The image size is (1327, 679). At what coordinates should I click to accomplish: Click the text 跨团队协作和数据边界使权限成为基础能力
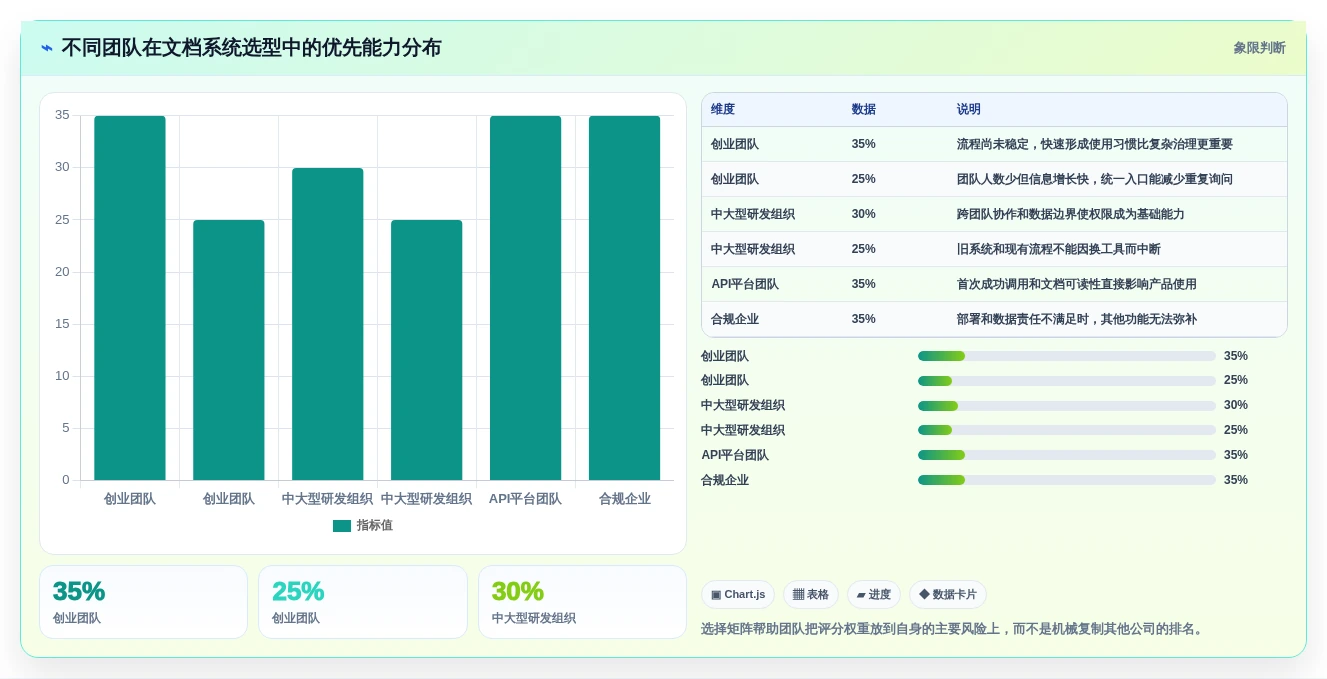pyautogui.click(x=1071, y=214)
